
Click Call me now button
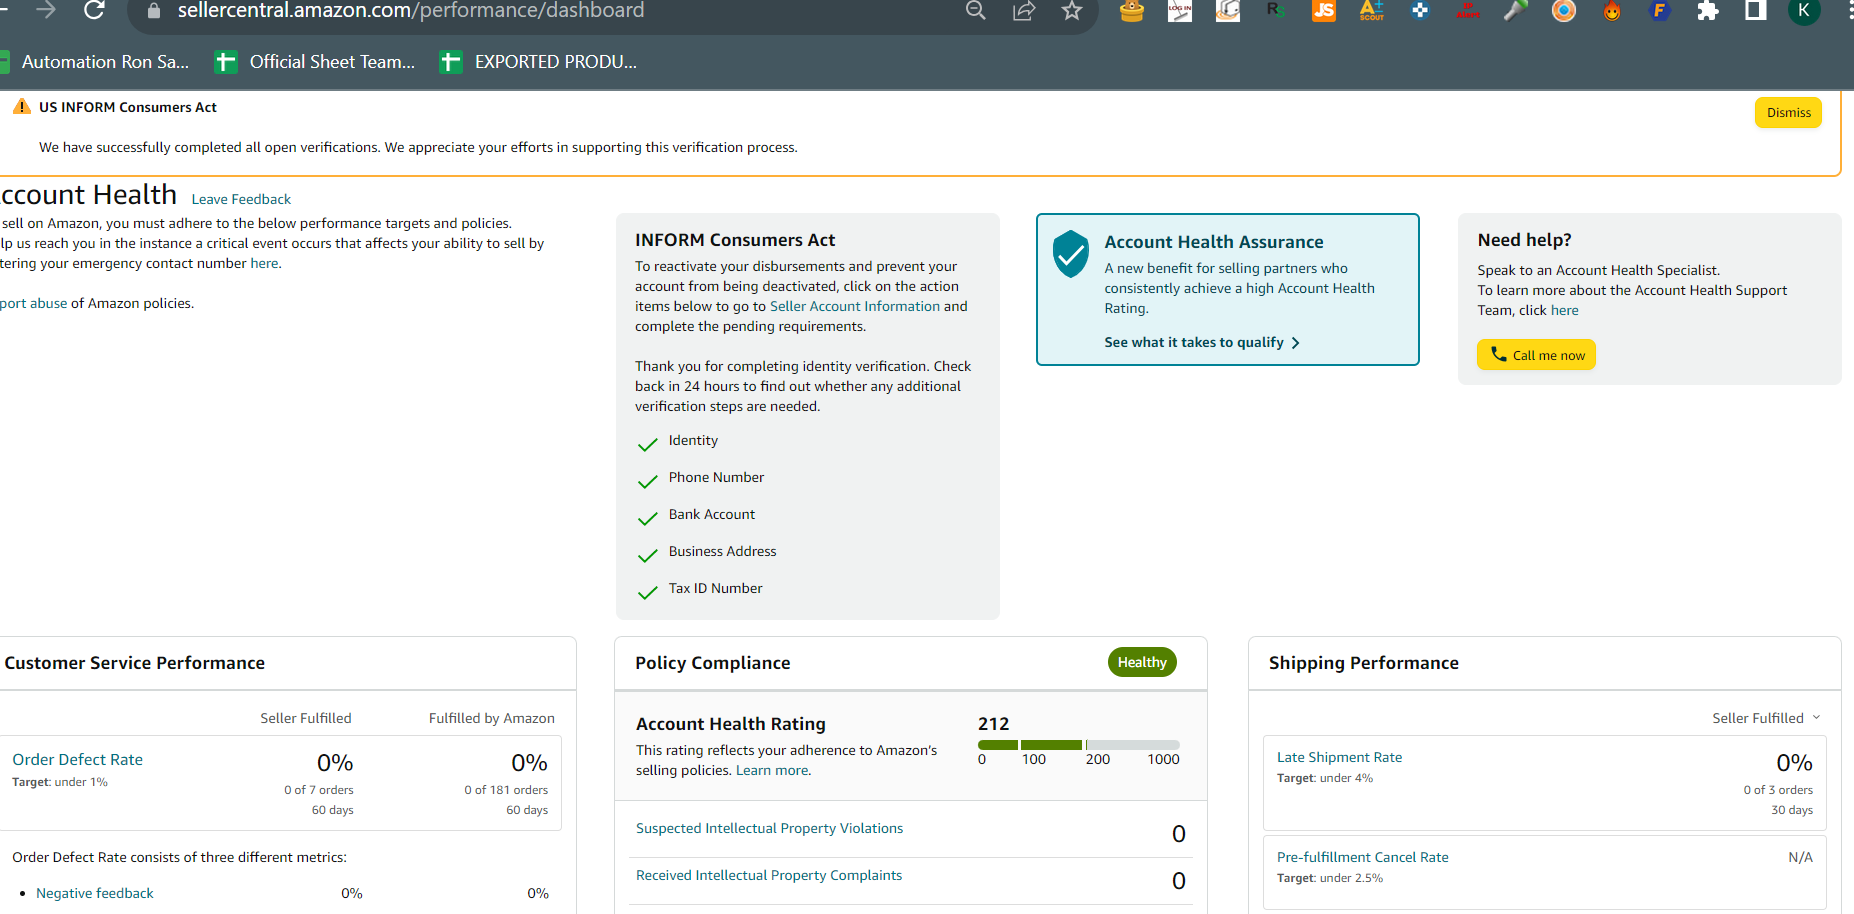point(1536,355)
